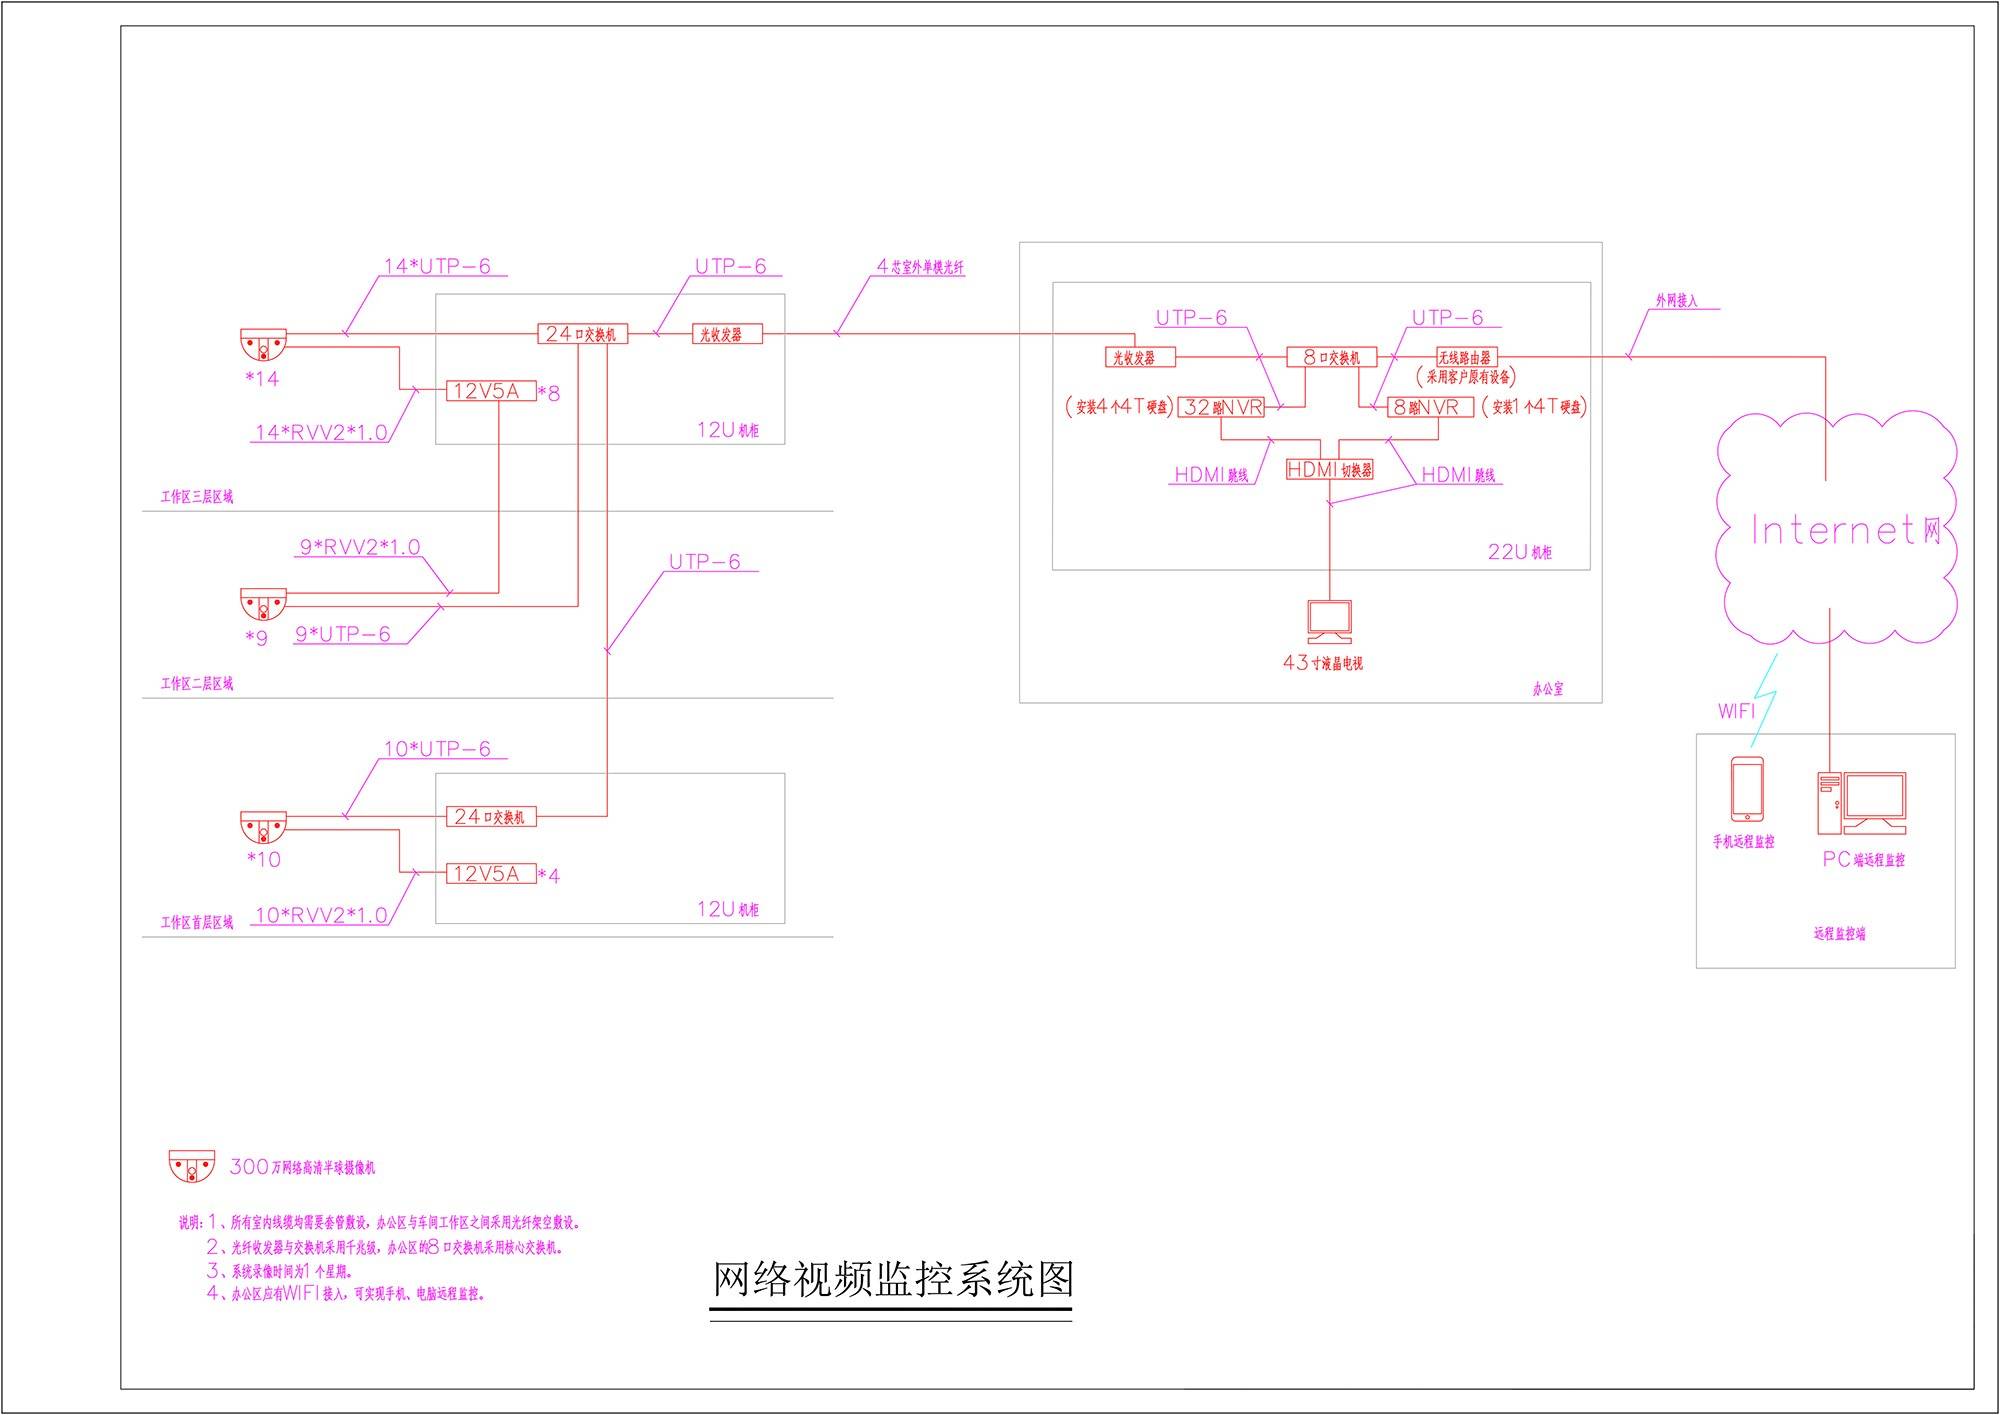Click the 10*RVV2*1.0 cable label
Viewport: 2000px width, 1415px height.
pos(321,915)
